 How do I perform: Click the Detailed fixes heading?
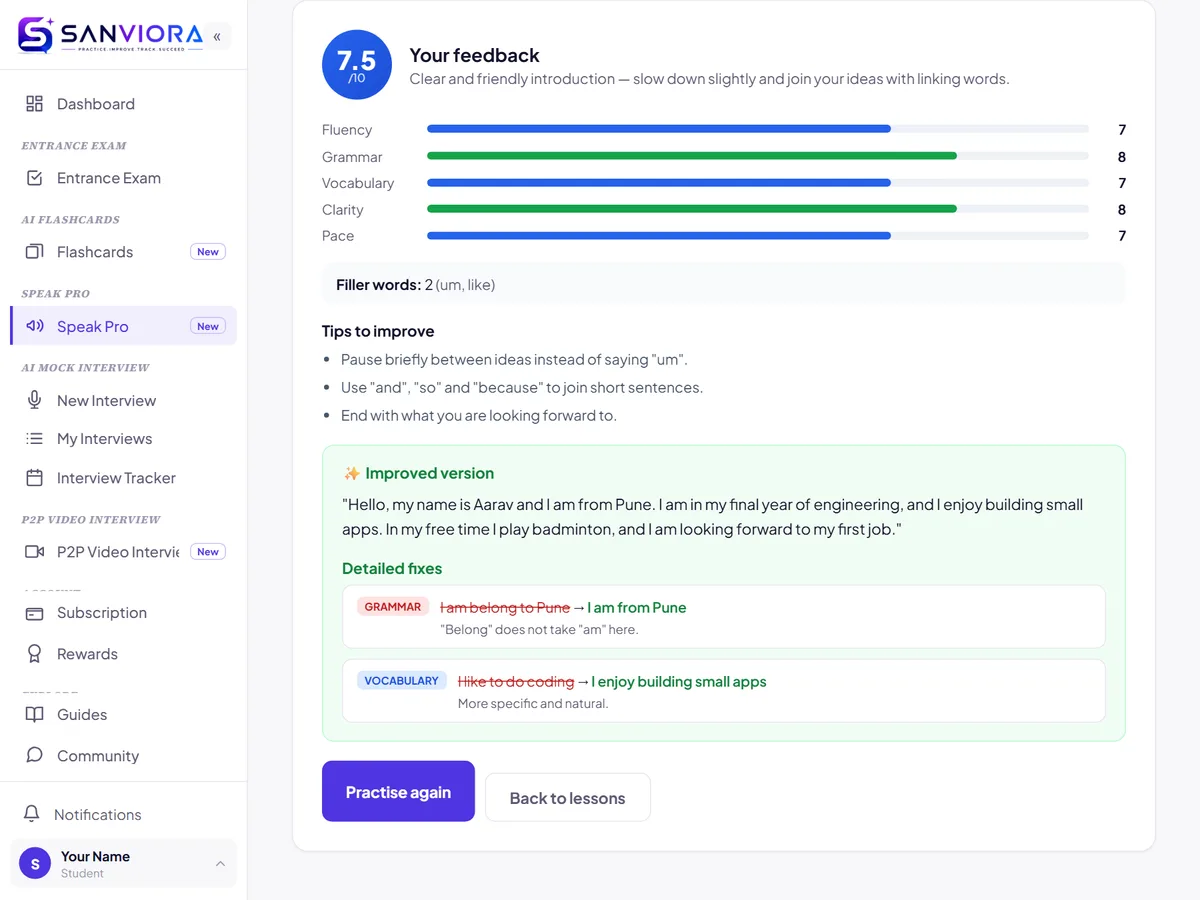(x=392, y=568)
